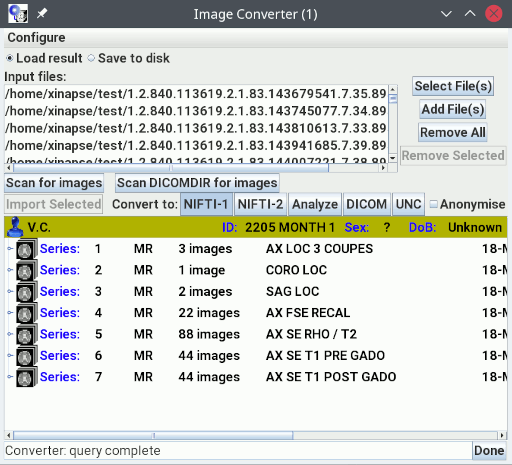Click series list scroll right arrow
This screenshot has height=465, width=512.
pyautogui.click(x=502, y=435)
